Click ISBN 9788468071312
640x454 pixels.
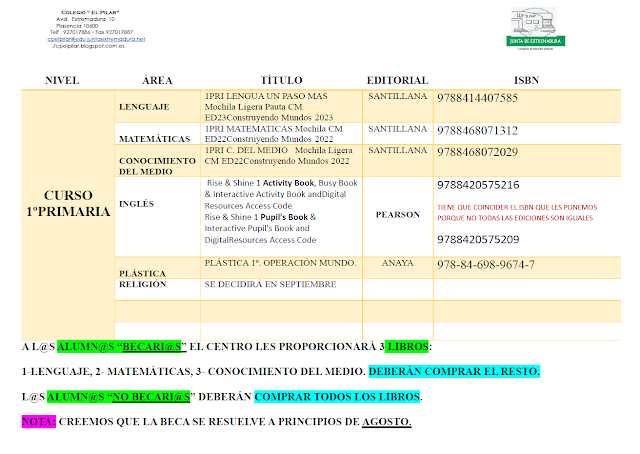click(x=477, y=131)
